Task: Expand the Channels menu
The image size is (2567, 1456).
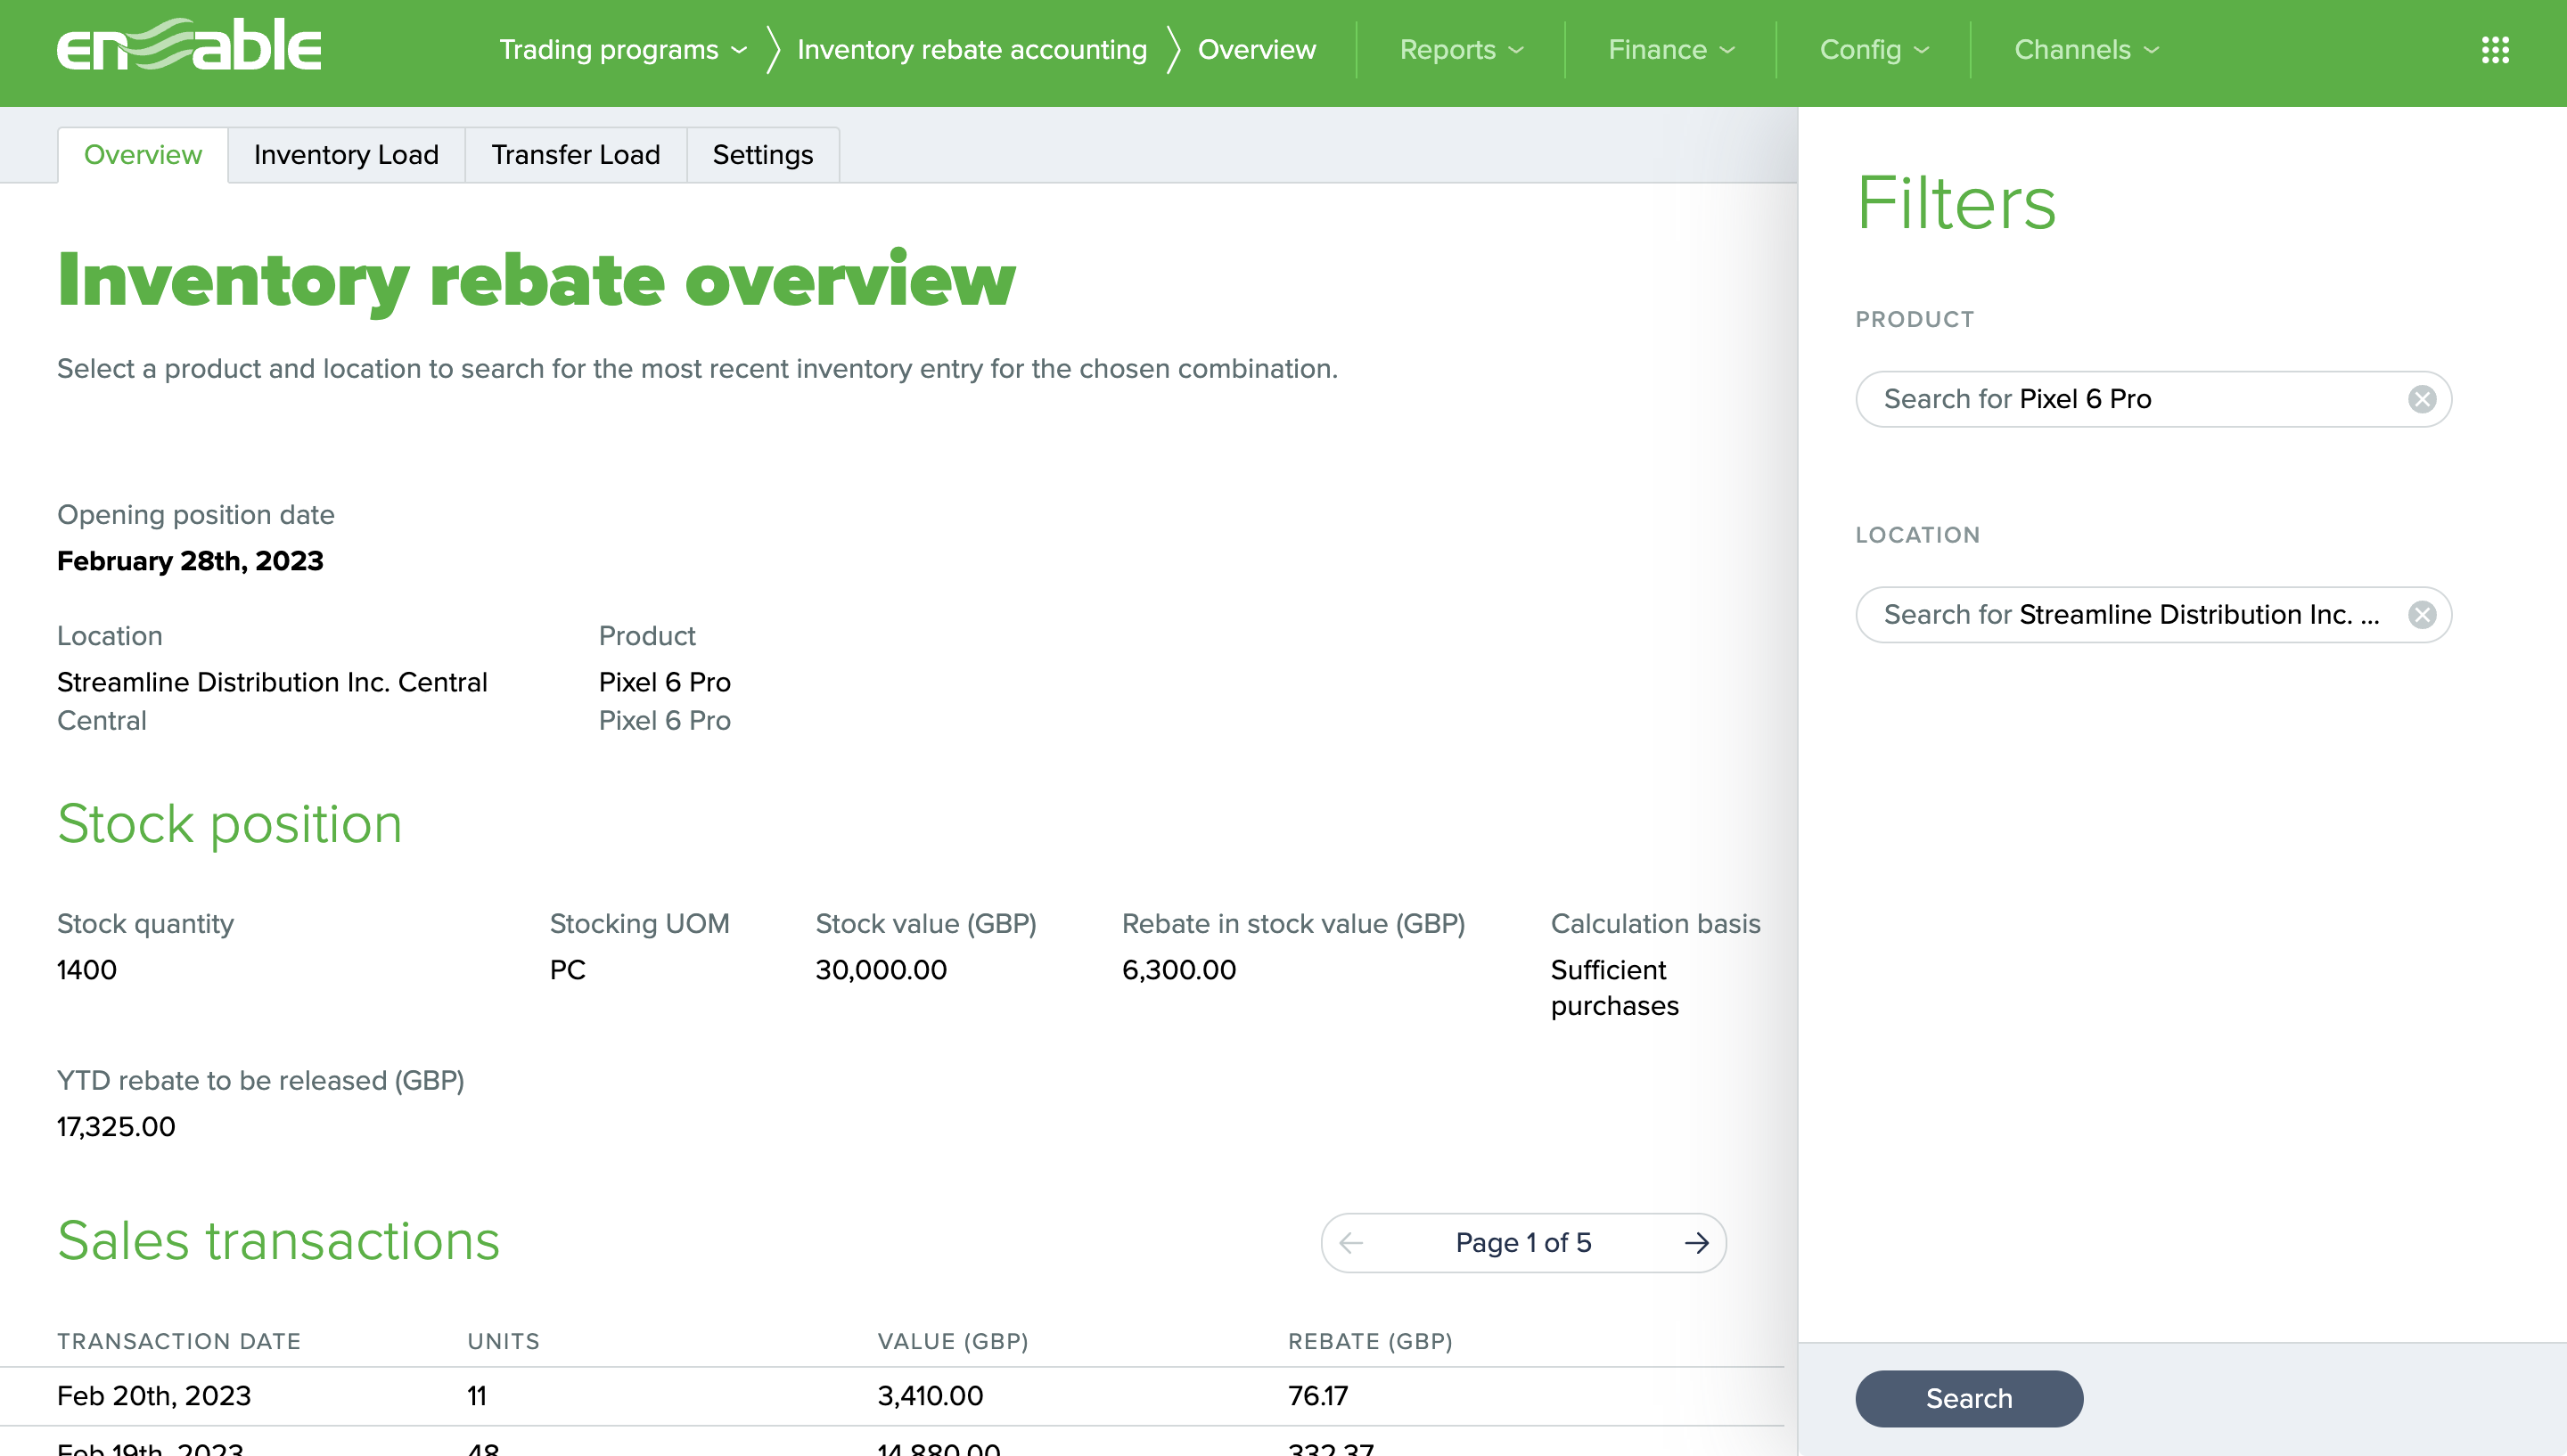Action: (2086, 50)
